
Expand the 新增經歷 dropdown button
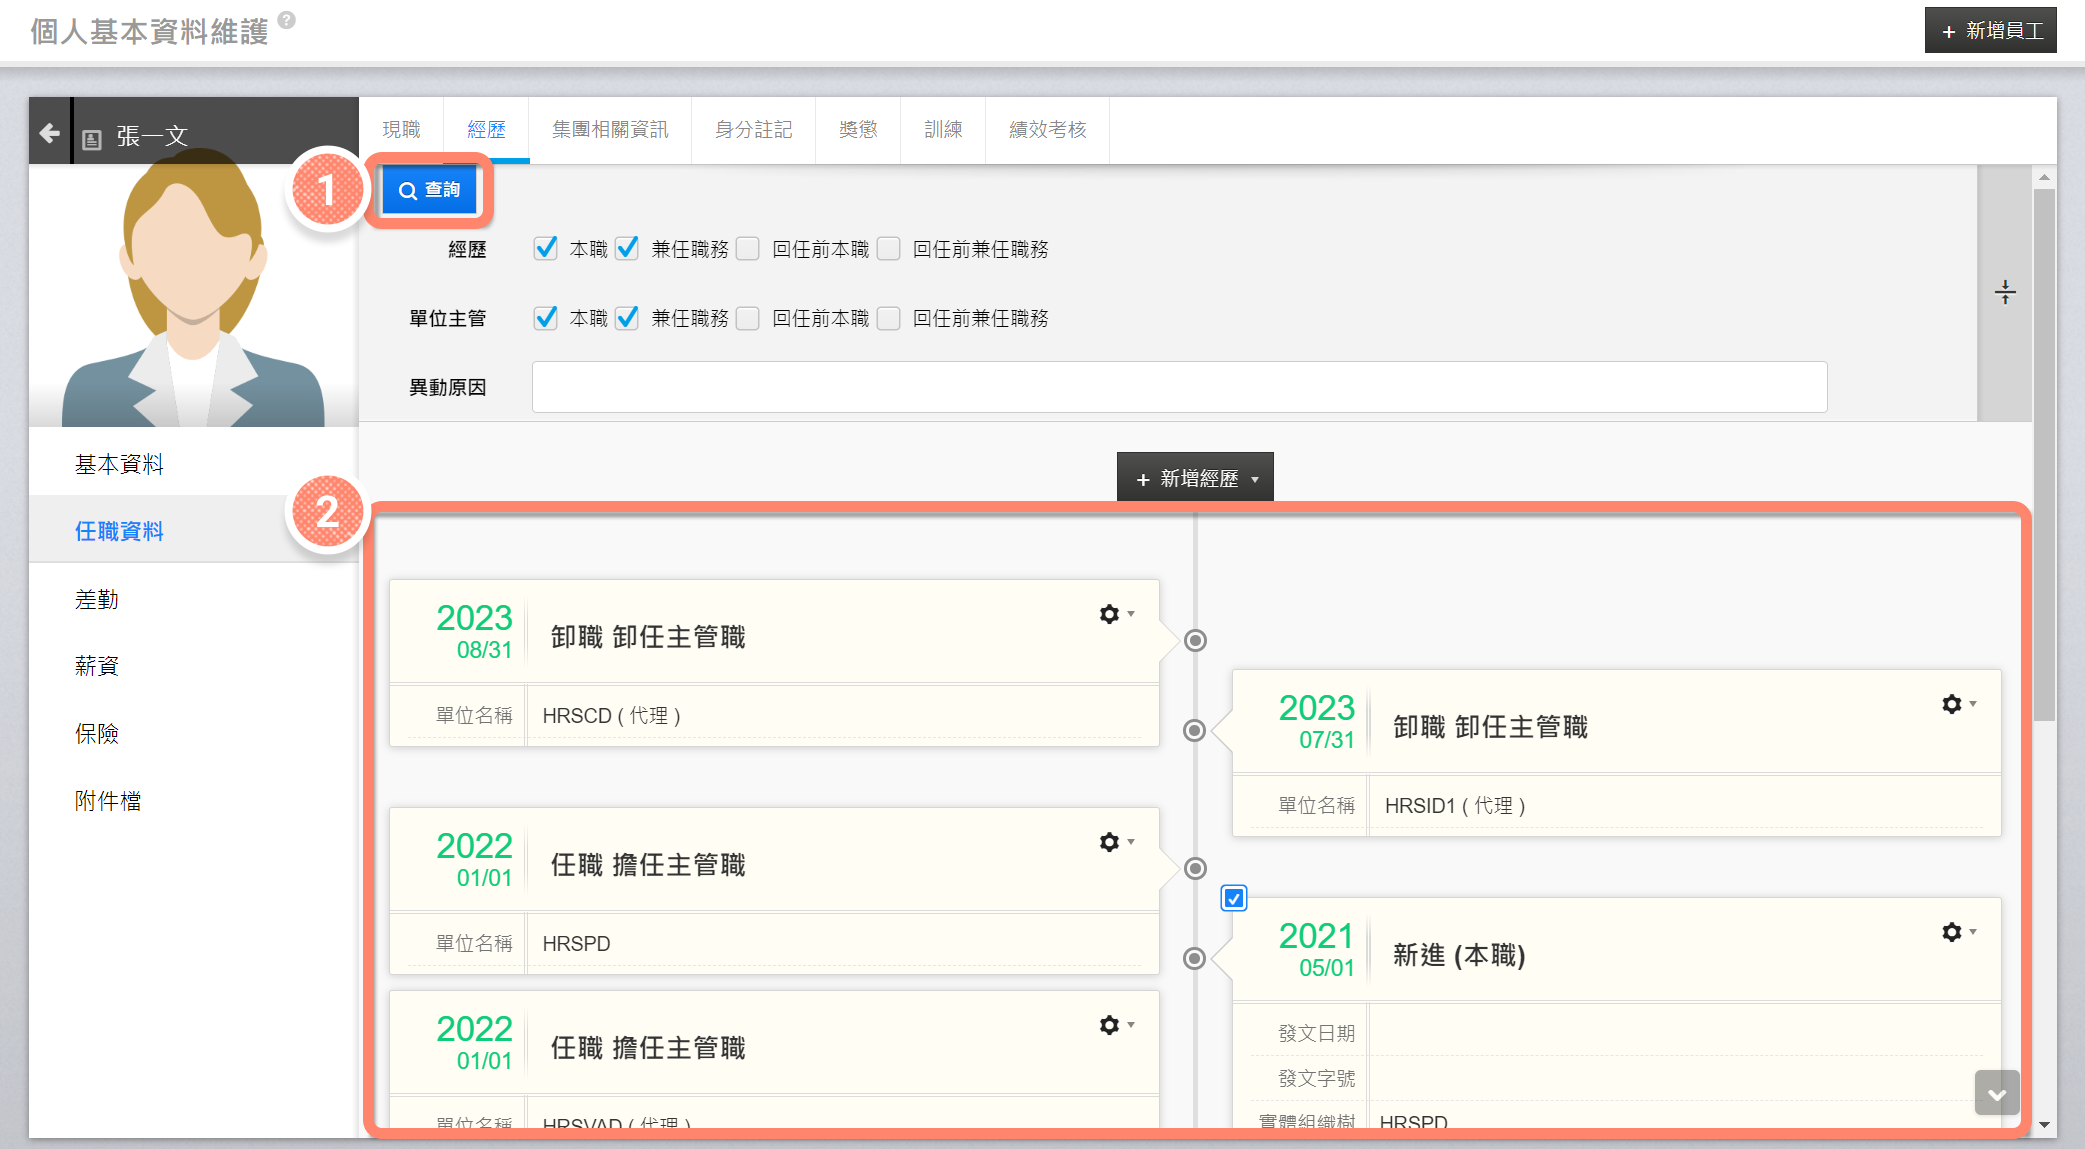pos(1195,478)
